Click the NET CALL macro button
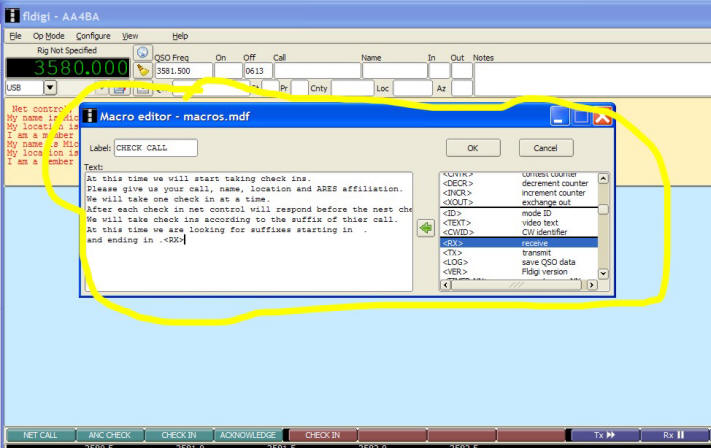This screenshot has width=711, height=448. (40, 435)
